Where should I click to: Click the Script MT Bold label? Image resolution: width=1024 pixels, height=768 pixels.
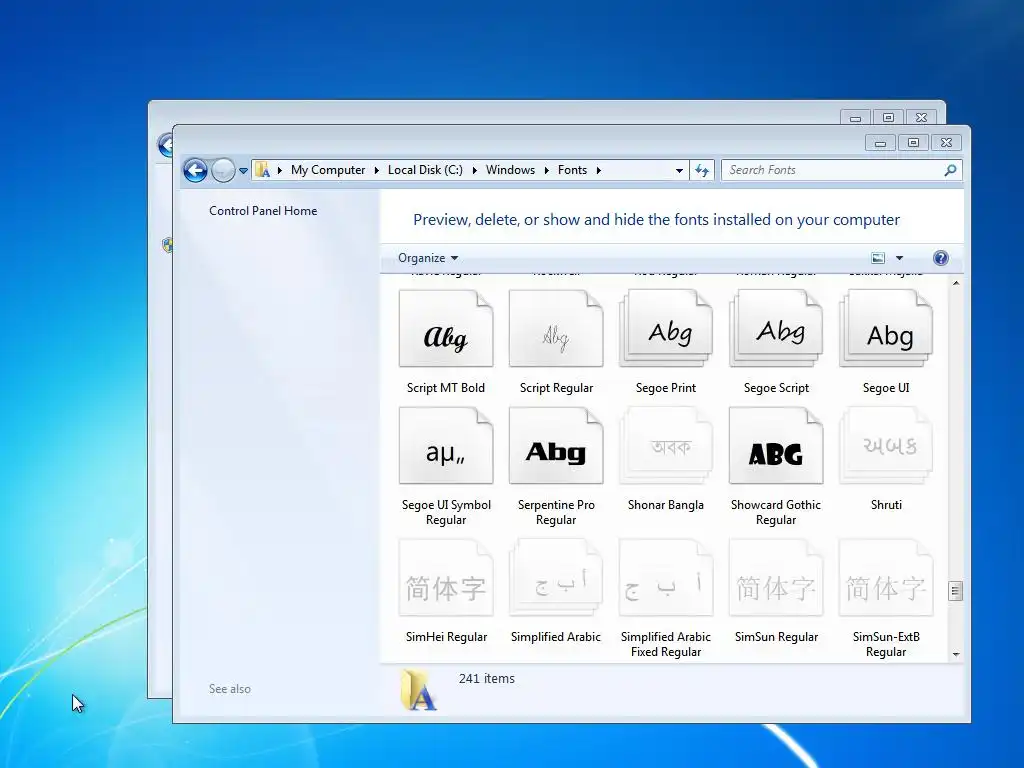(446, 388)
